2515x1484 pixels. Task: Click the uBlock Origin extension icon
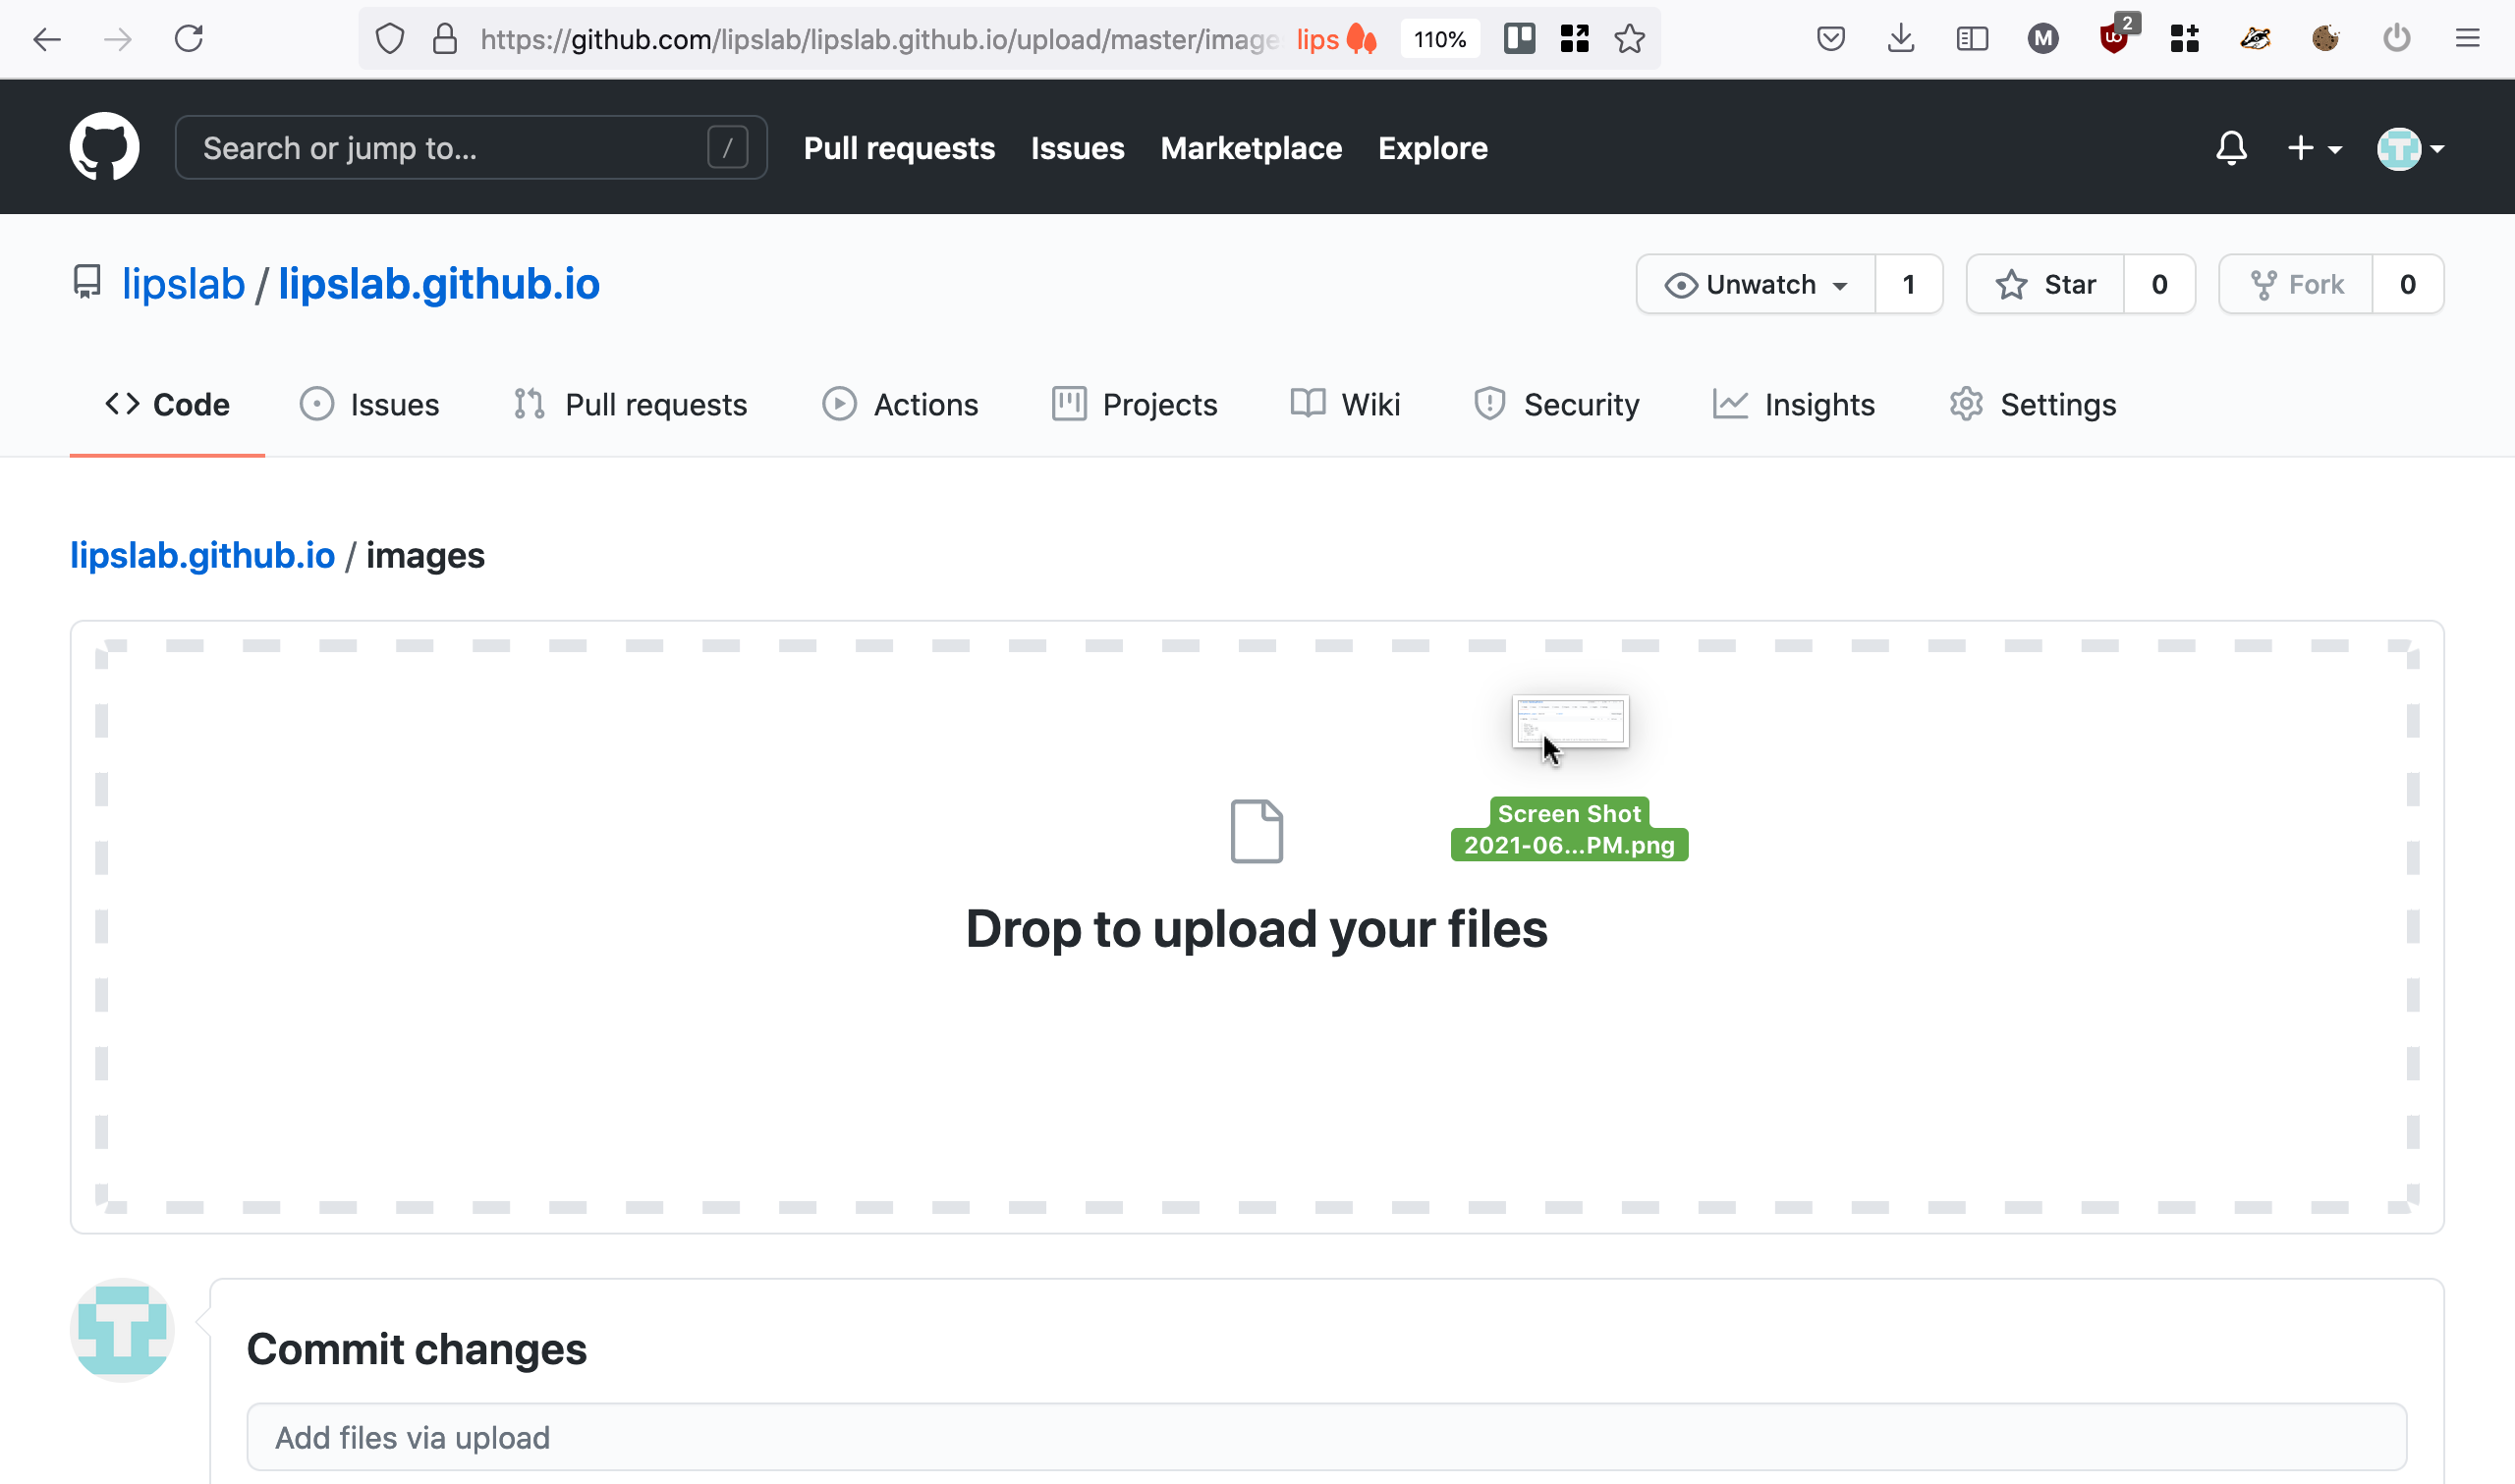click(2114, 39)
